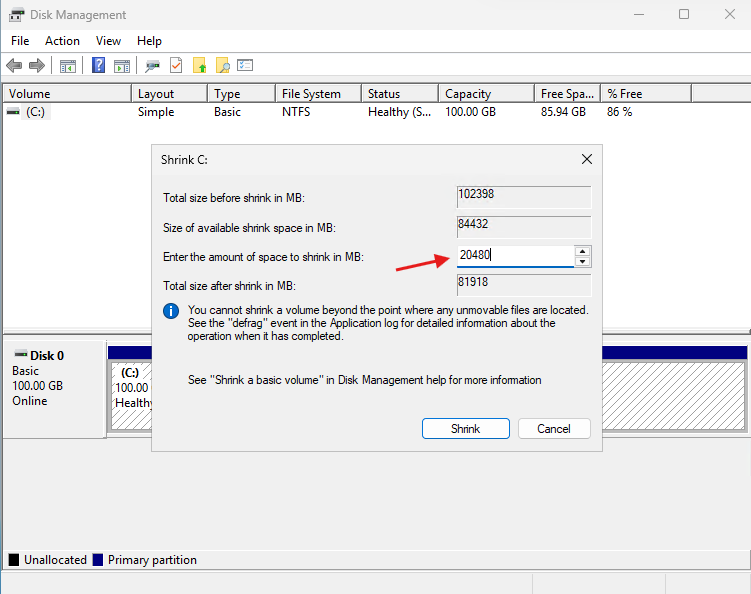Viewport: 751px width, 594px height.
Task: Cancel the Shrink C: dialog
Action: click(x=553, y=428)
